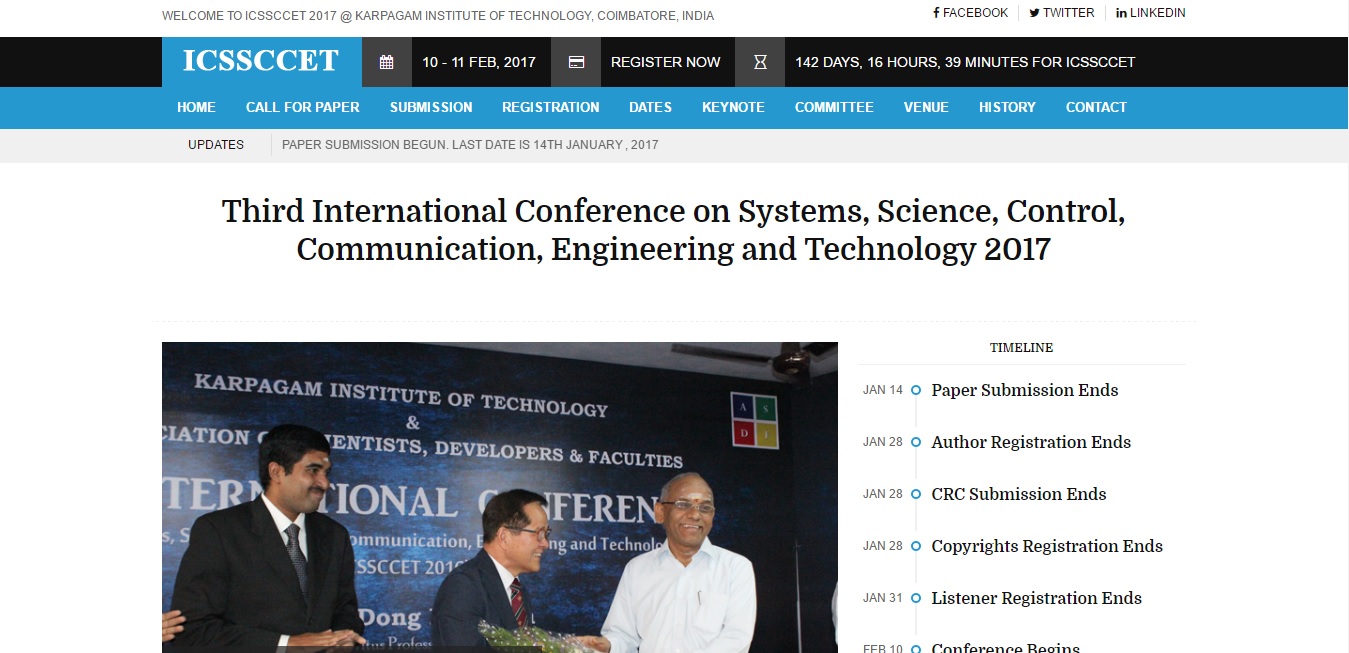Image resolution: width=1349 pixels, height=653 pixels.
Task: Click the Jan 14 timeline circle marker
Action: pos(916,390)
